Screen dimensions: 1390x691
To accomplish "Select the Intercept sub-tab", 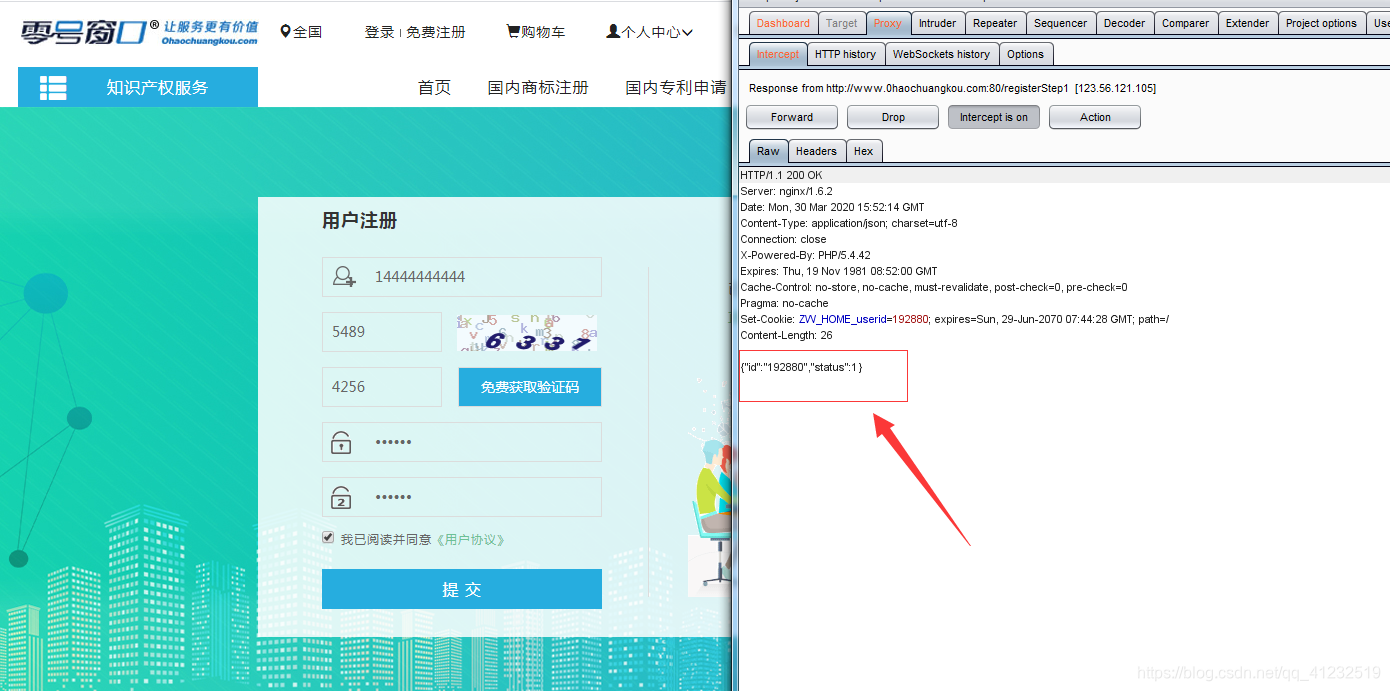I will point(778,54).
